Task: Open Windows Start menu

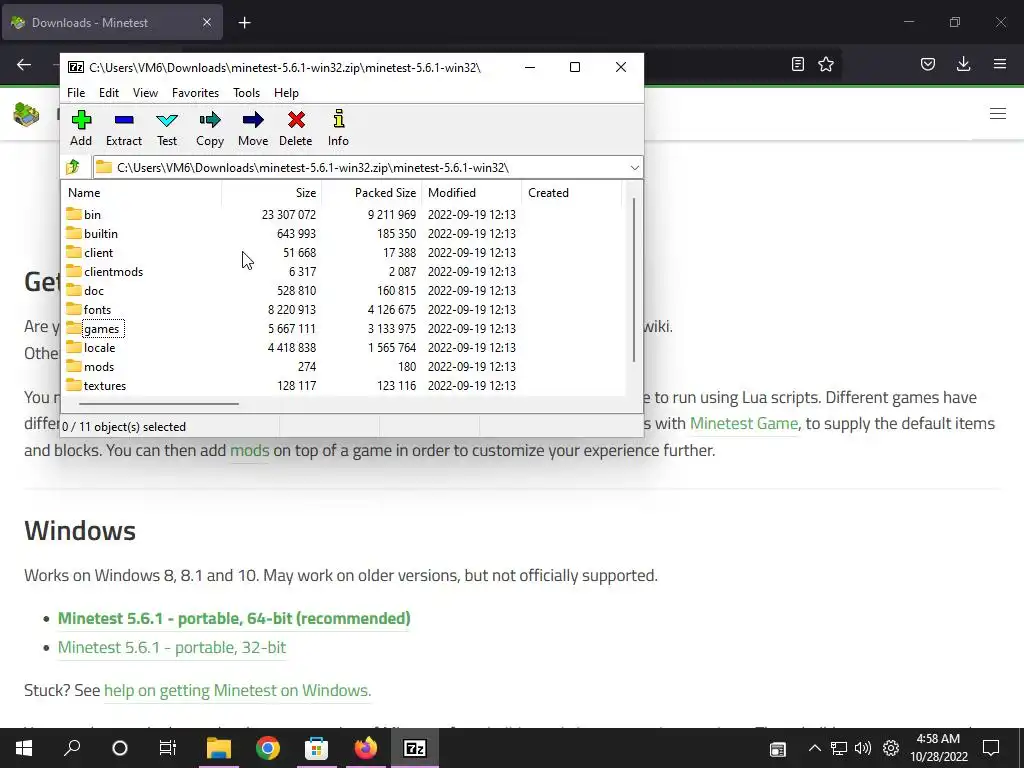Action: (24, 748)
